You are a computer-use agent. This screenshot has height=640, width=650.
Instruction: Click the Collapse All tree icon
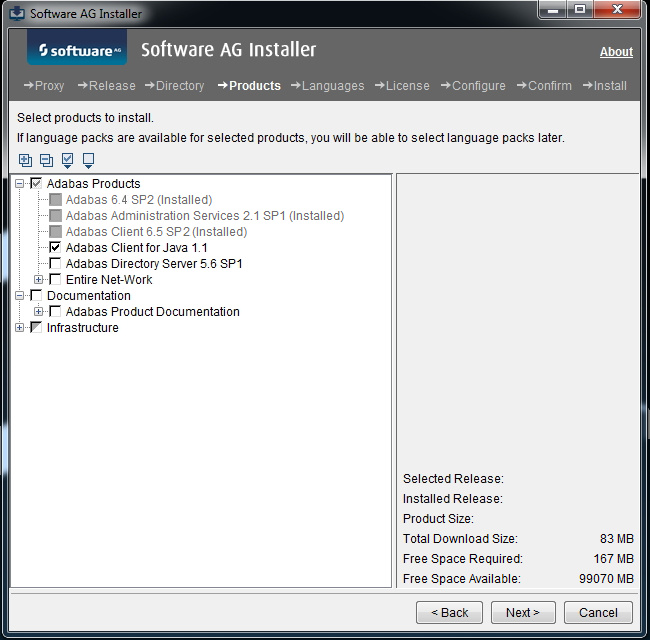46,160
